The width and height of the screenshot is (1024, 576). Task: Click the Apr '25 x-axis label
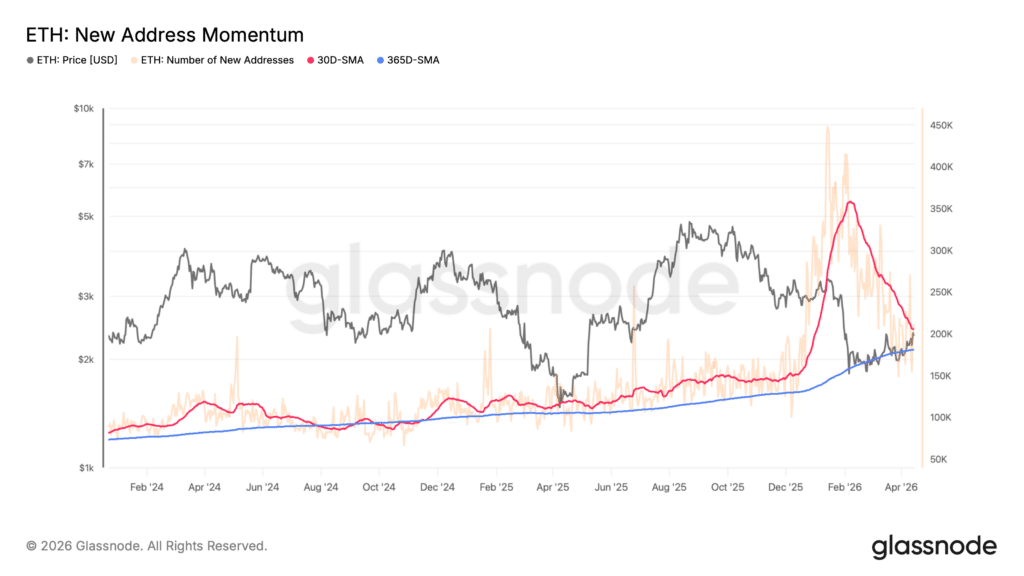pyautogui.click(x=553, y=487)
